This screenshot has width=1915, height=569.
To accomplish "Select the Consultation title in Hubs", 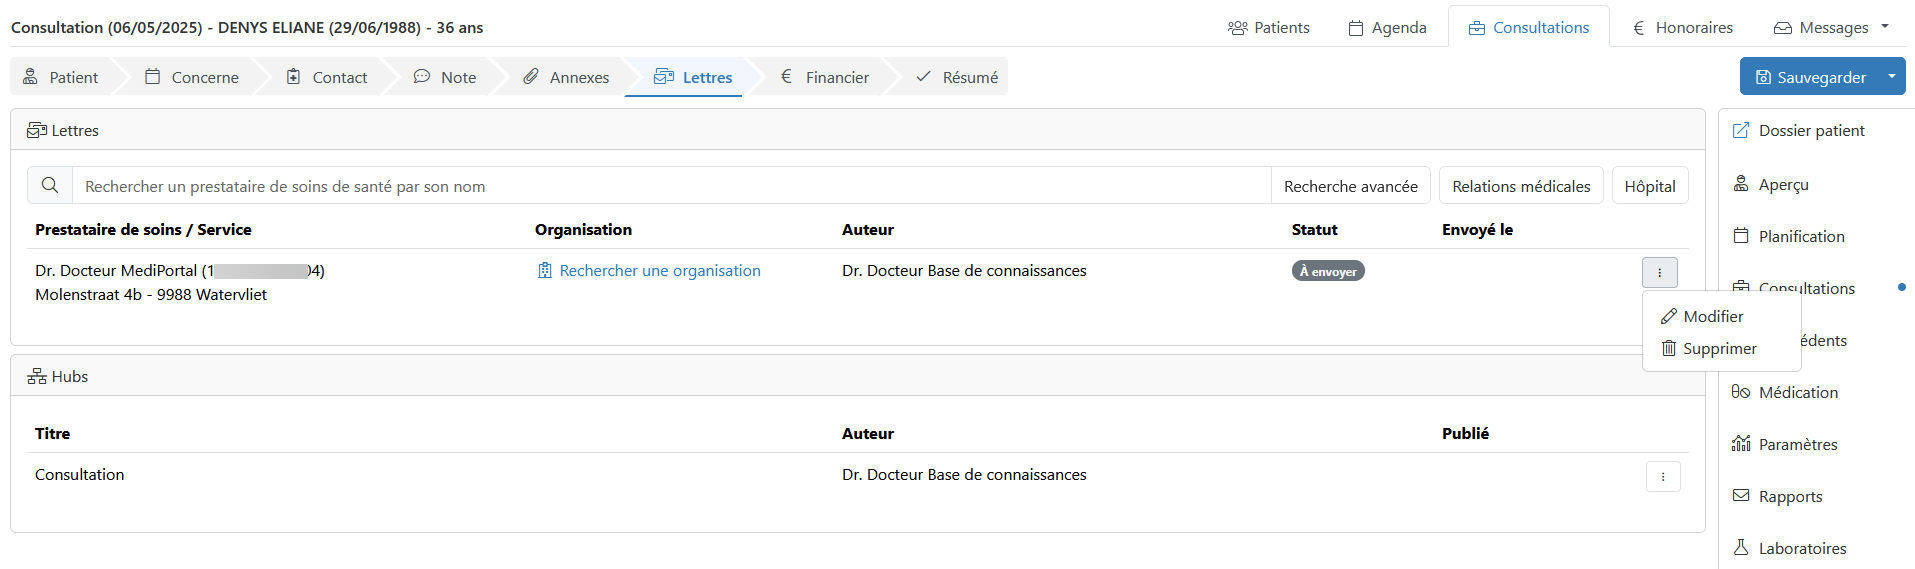I will click(80, 475).
